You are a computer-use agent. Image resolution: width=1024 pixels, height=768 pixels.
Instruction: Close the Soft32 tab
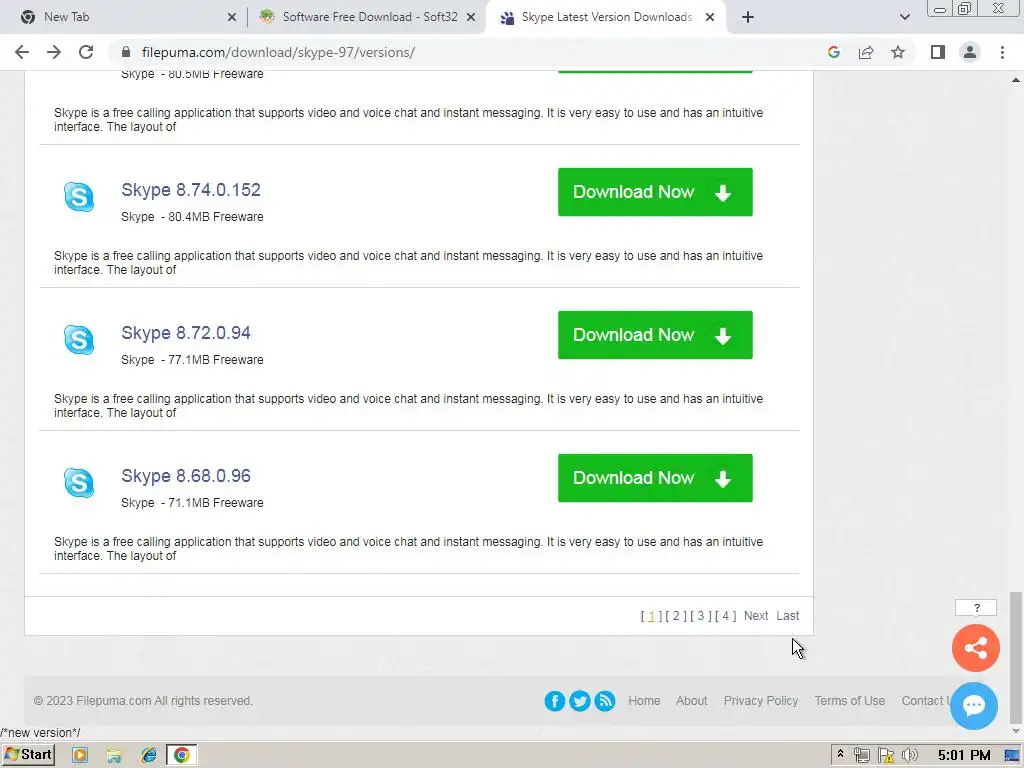point(471,17)
